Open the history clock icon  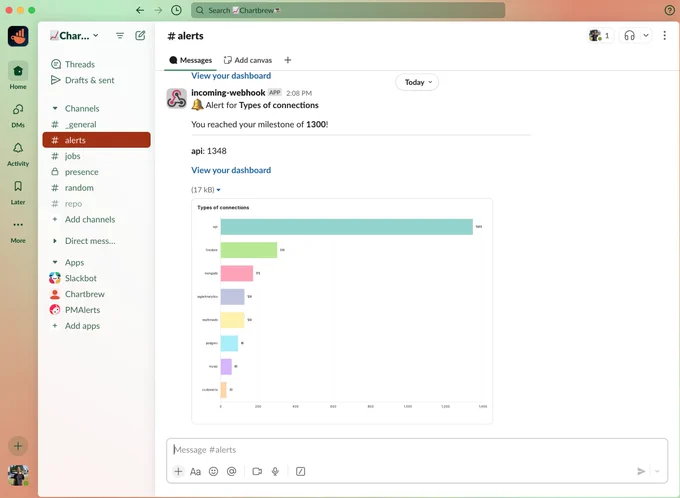click(176, 10)
